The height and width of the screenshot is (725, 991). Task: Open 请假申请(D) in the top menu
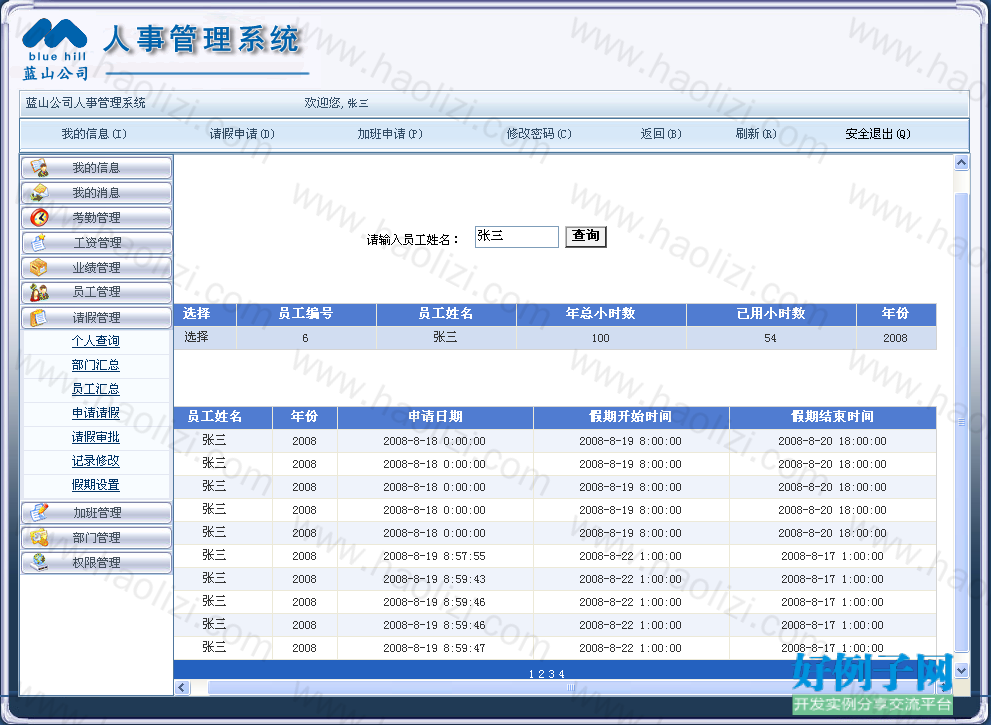pos(242,134)
